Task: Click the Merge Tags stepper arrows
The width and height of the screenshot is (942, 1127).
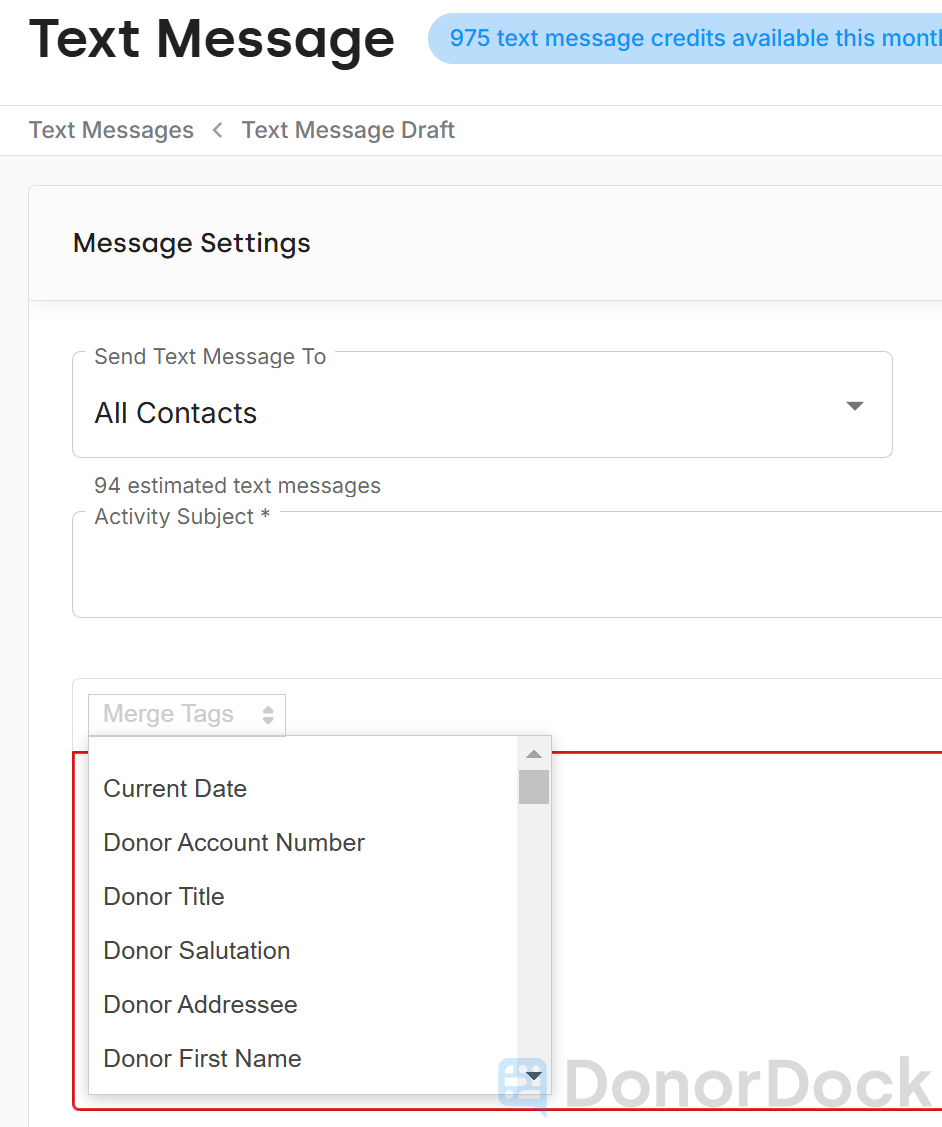Action: 268,714
